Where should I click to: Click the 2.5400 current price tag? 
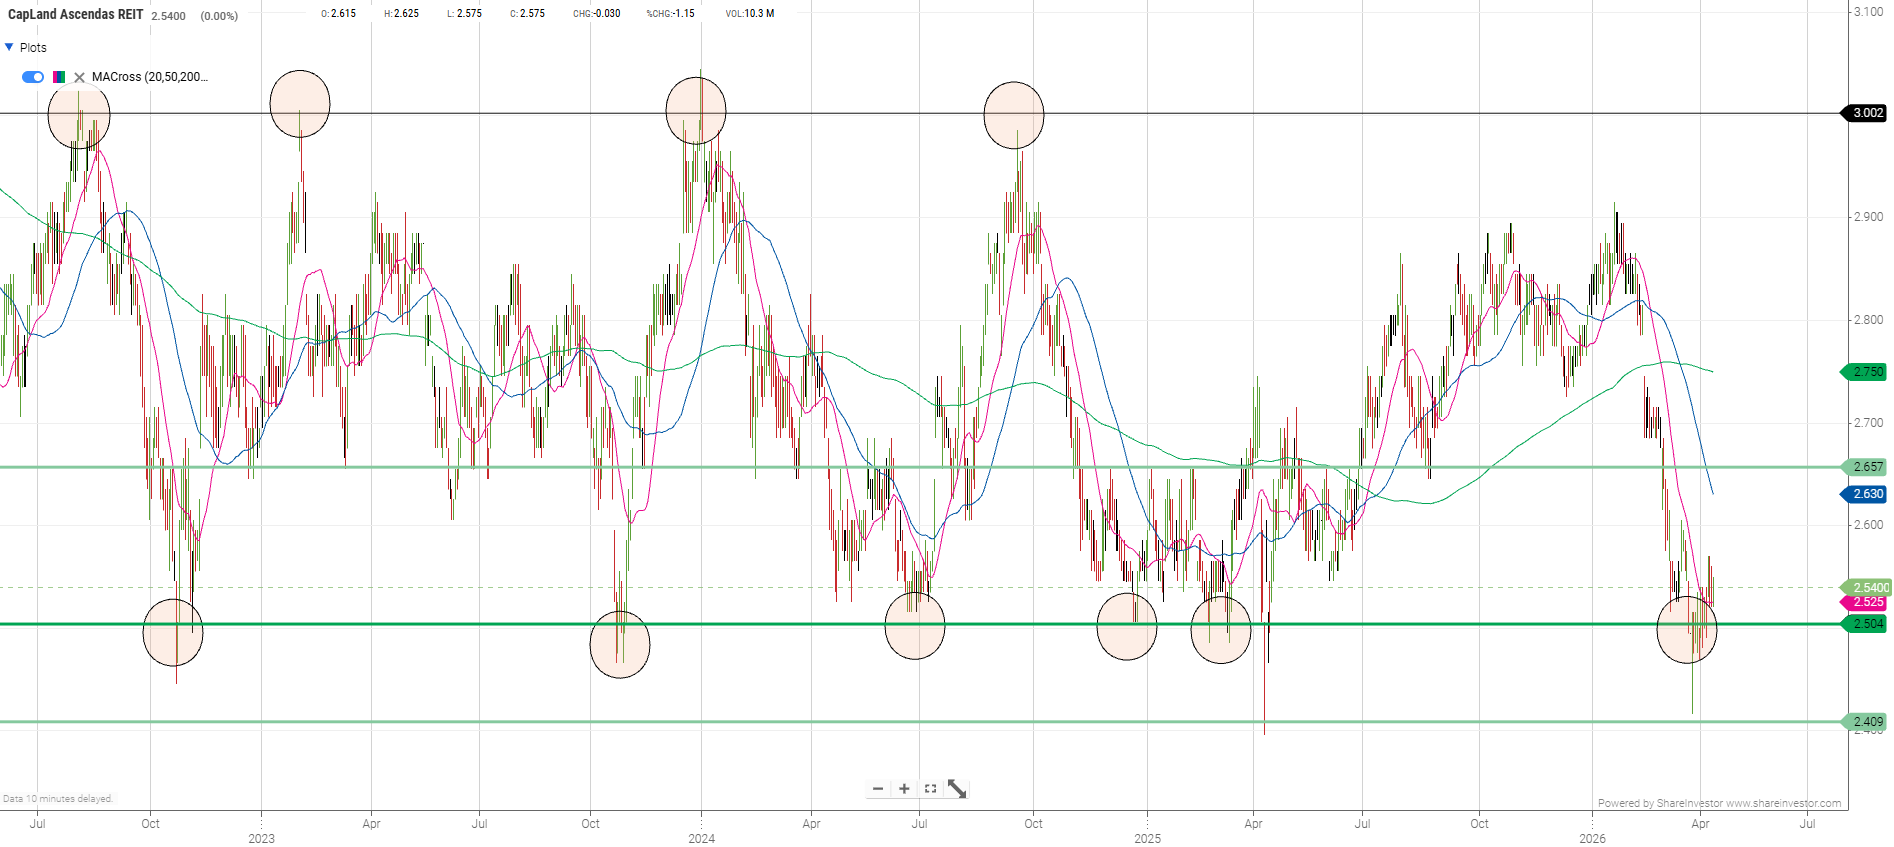pos(1869,588)
